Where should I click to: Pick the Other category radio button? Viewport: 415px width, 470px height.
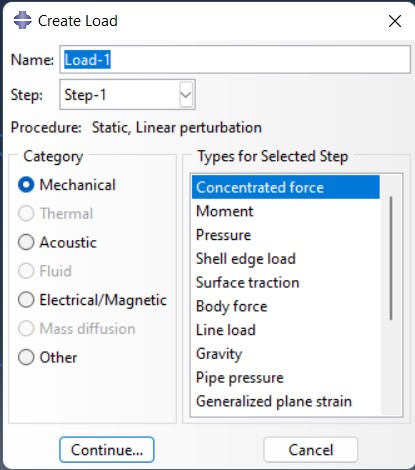26,357
